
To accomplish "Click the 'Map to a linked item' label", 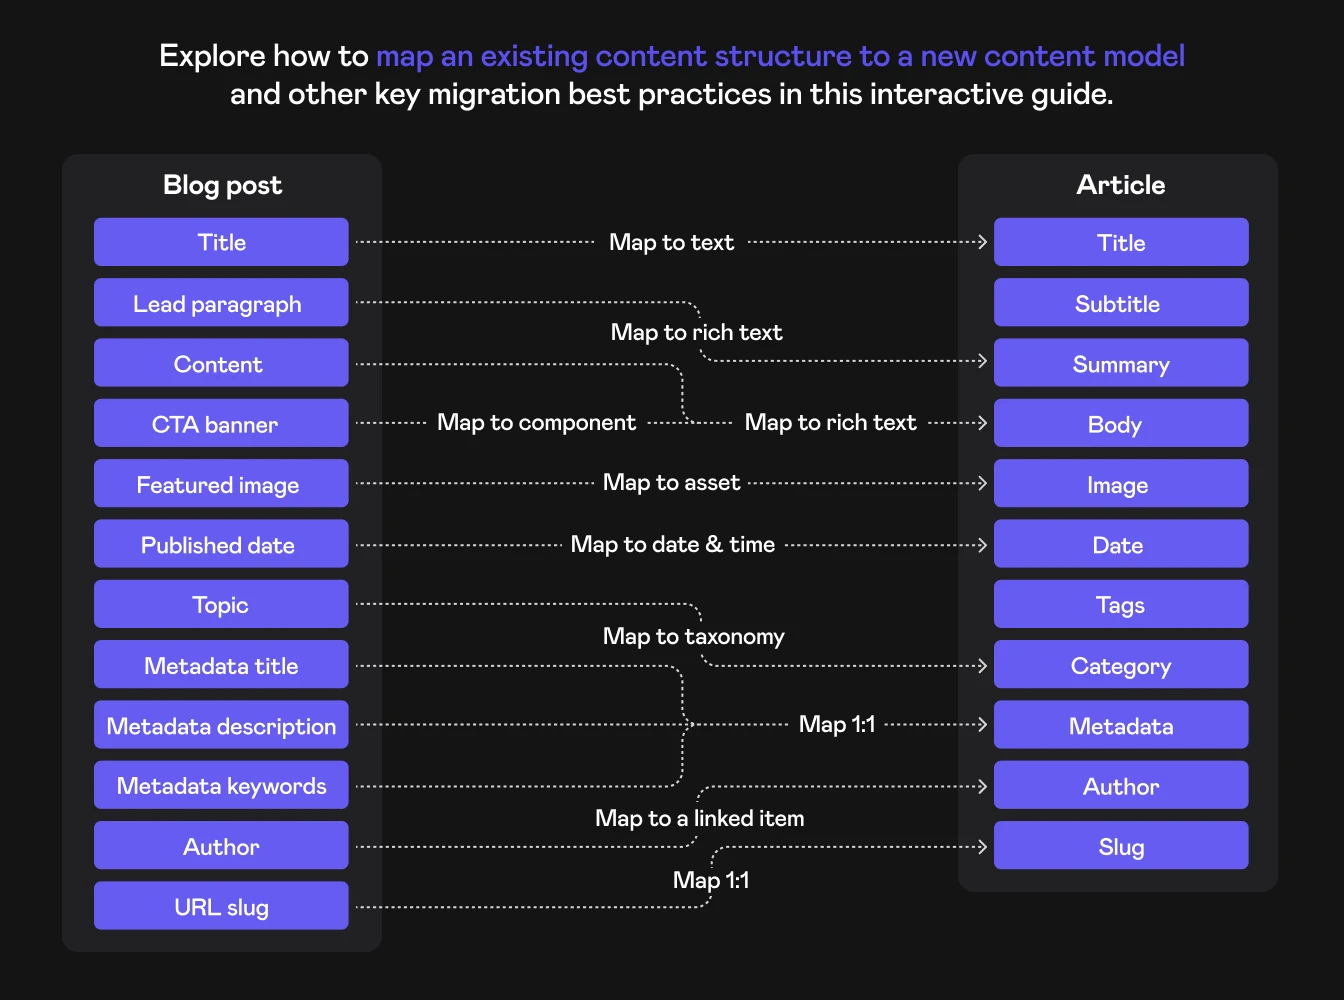I will (699, 818).
